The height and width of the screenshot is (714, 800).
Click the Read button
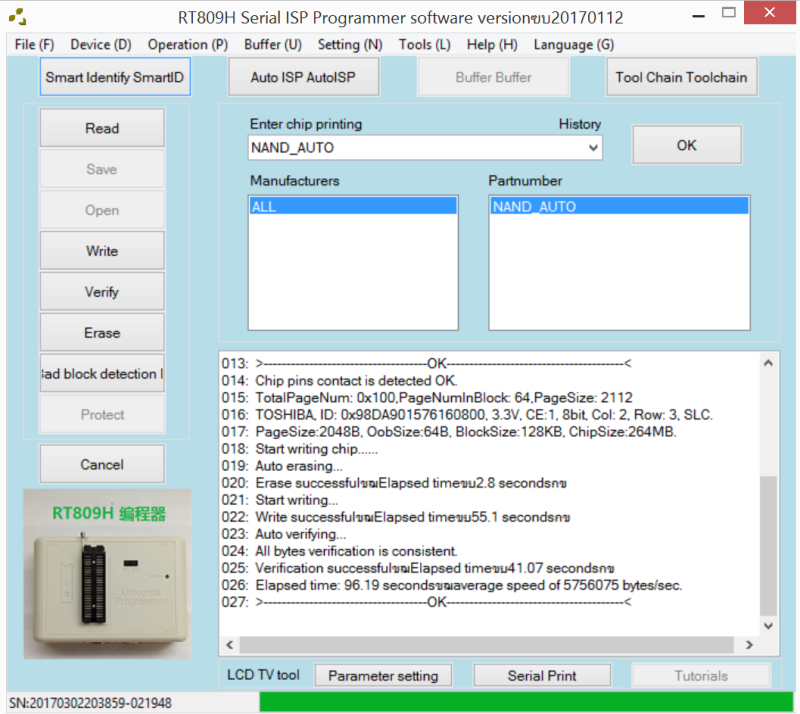point(101,127)
